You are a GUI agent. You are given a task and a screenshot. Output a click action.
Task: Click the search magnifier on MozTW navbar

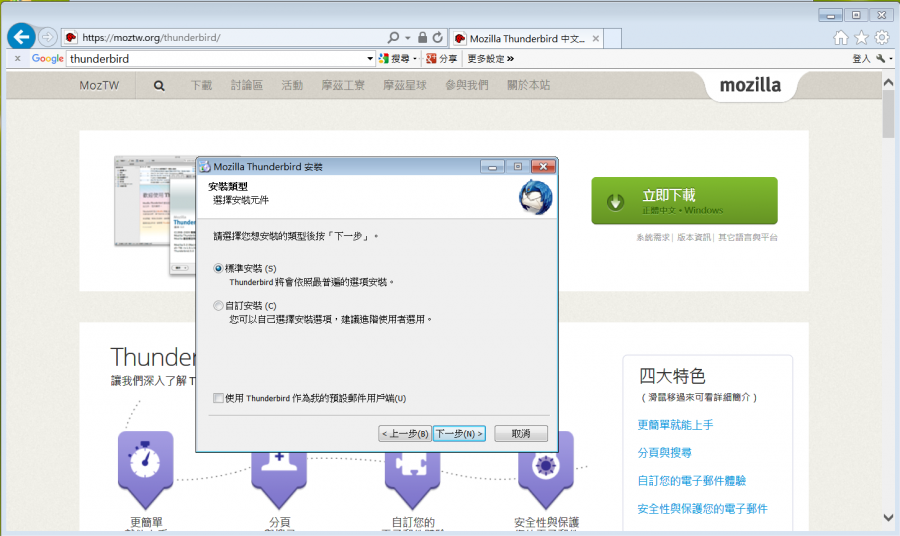point(159,86)
